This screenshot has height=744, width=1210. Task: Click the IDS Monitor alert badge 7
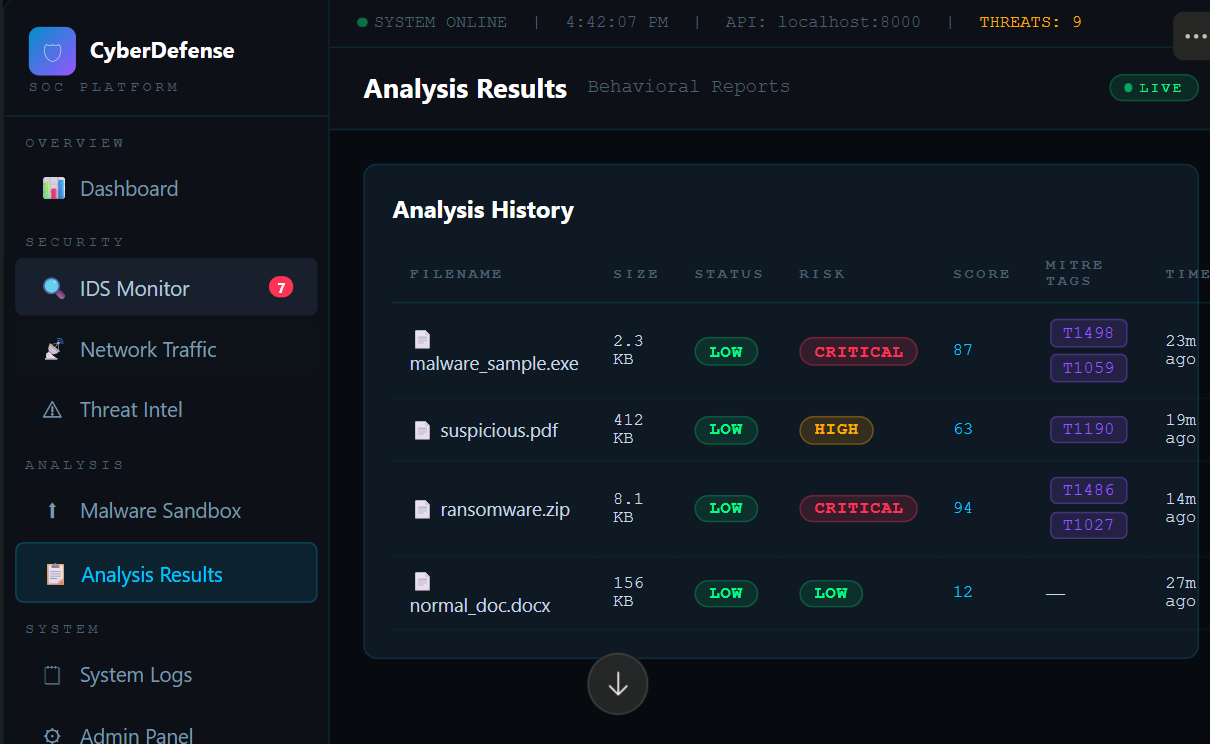[x=281, y=288]
